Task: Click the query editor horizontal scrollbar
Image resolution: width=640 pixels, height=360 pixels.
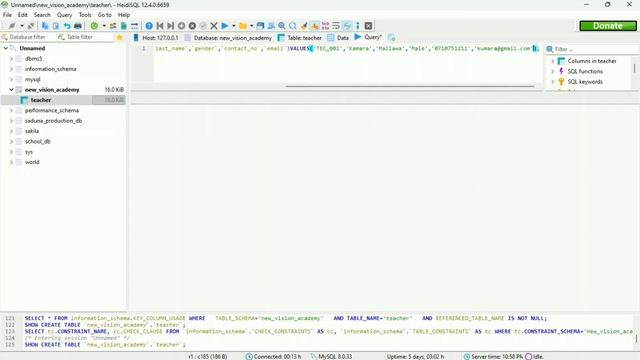Action: coord(410,86)
